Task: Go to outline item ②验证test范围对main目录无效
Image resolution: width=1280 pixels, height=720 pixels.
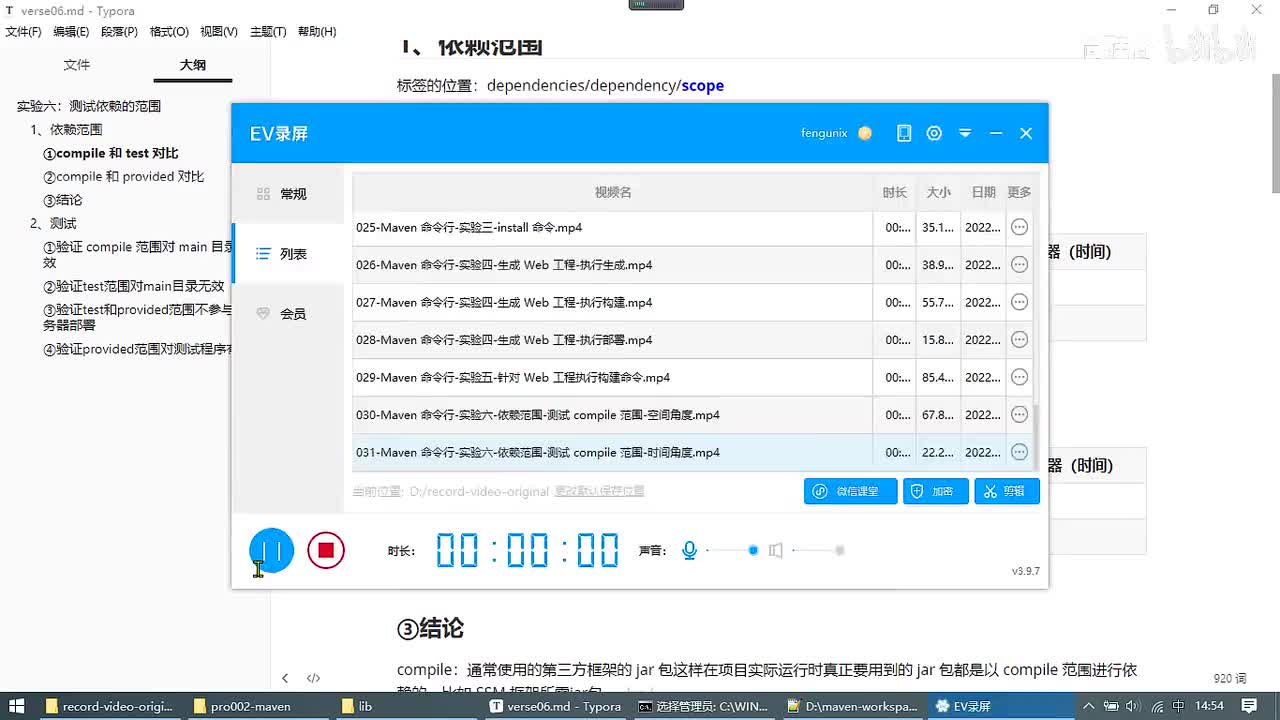Action: click(134, 286)
